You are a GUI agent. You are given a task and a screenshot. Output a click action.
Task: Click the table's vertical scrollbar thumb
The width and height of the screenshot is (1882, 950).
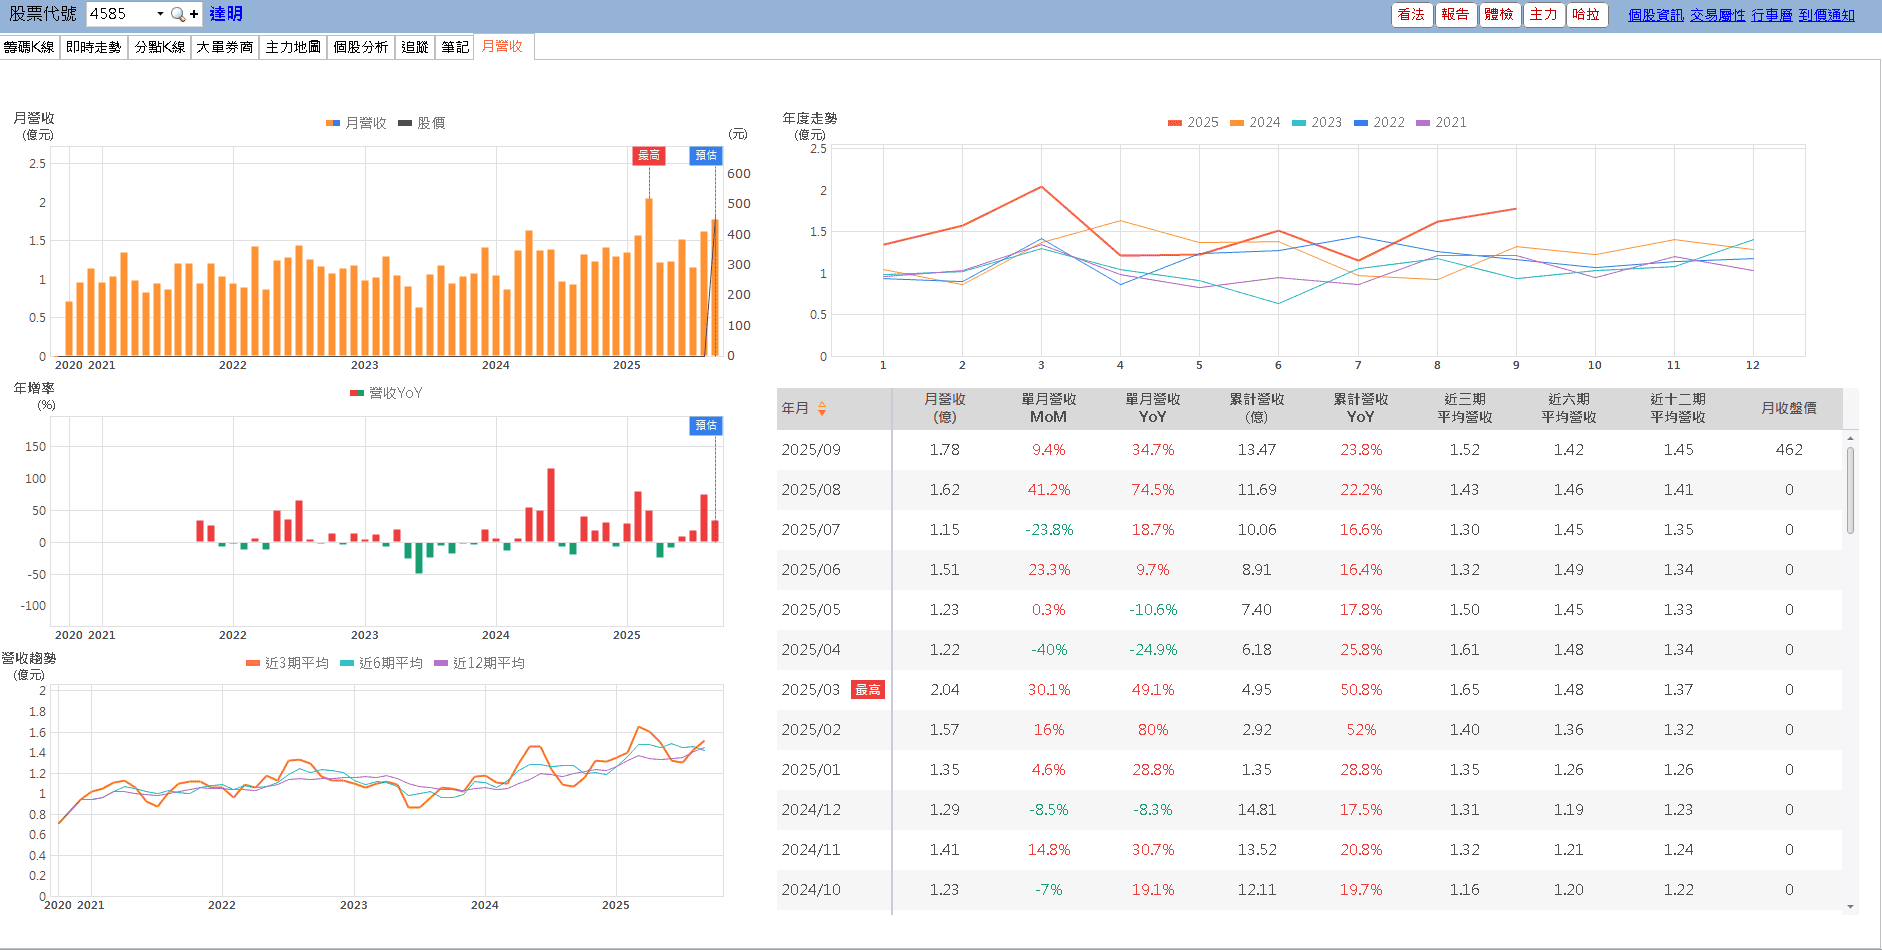pos(1850,490)
